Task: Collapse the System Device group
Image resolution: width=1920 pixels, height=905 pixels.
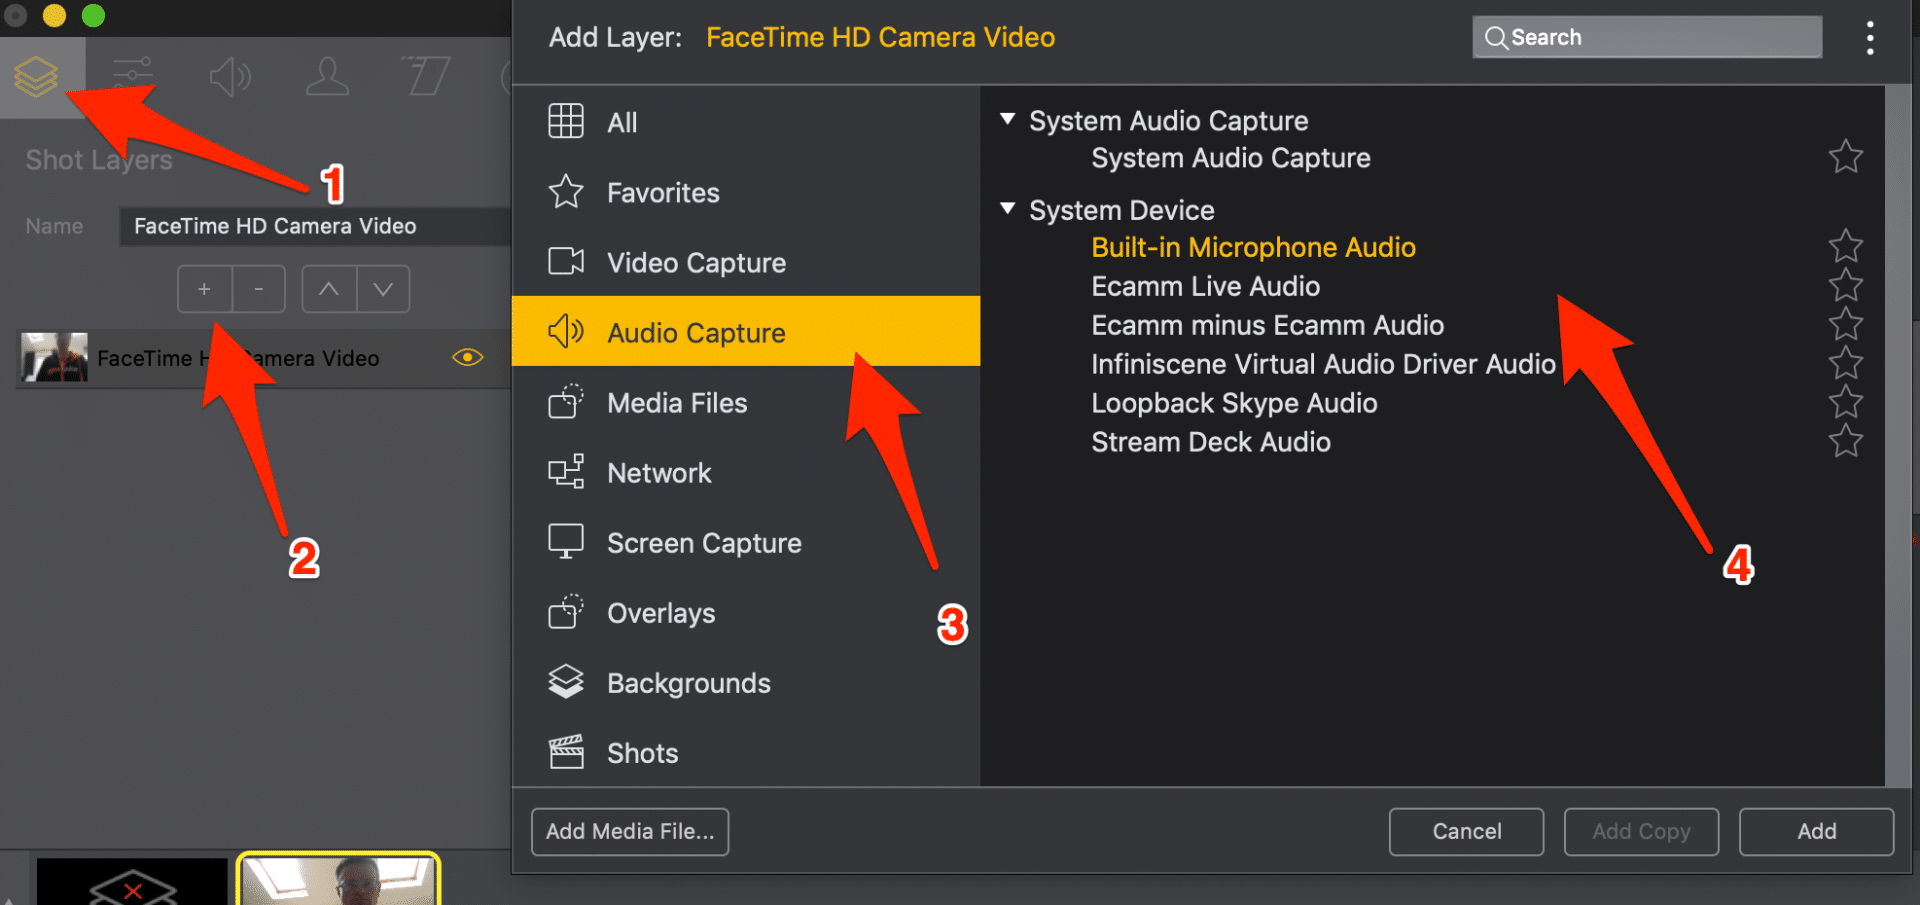Action: pos(1008,208)
